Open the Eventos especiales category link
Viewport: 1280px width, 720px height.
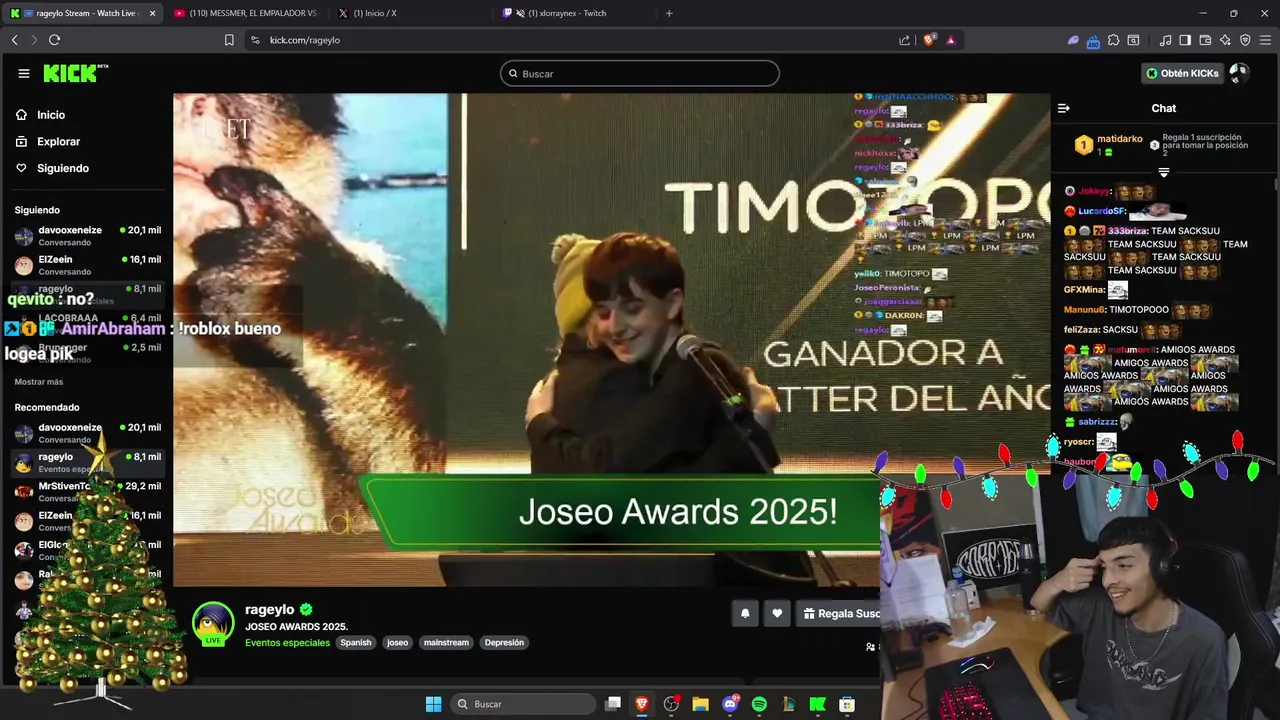[287, 643]
